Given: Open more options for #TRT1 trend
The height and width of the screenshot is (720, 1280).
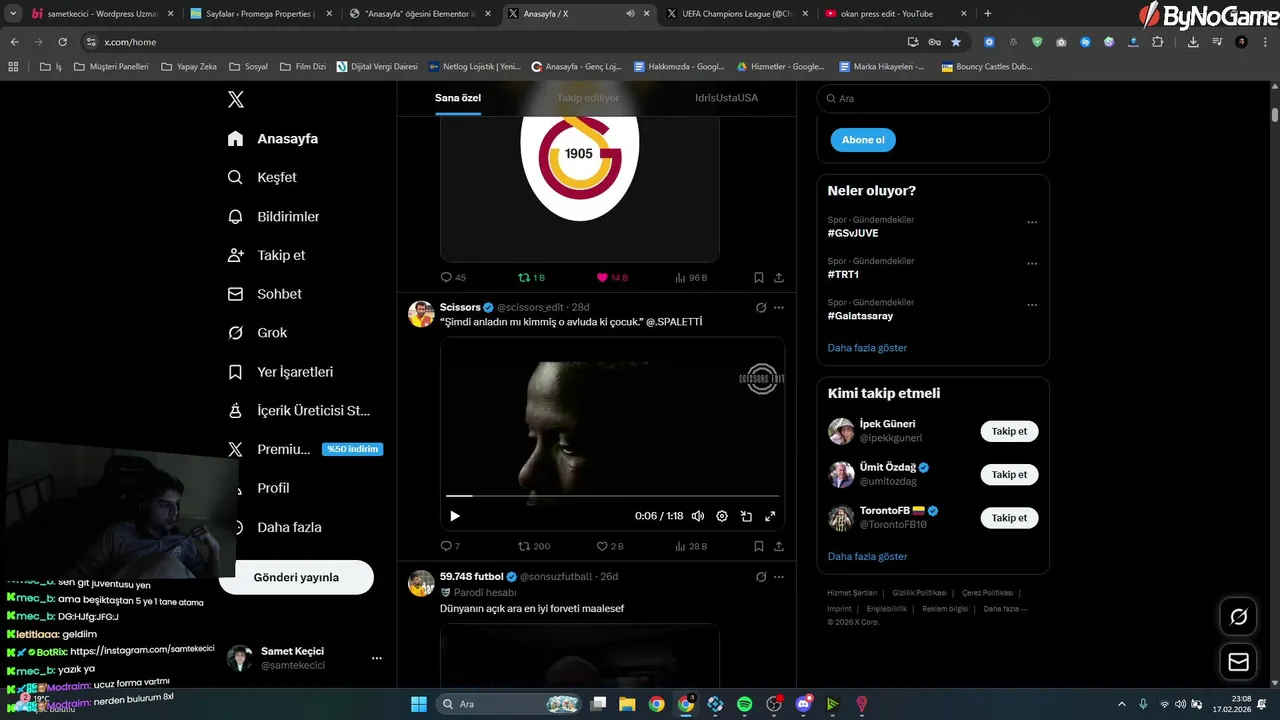Looking at the screenshot, I should (x=1032, y=263).
